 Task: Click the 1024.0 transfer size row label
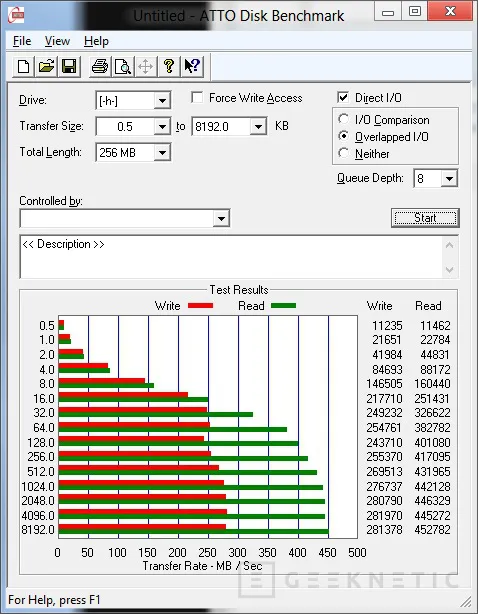point(38,486)
